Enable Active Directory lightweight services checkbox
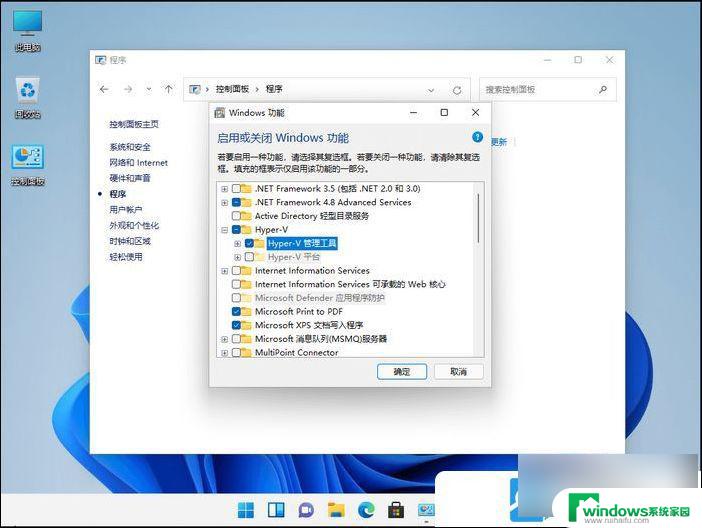Screen dimensions: 702x528 (236, 216)
